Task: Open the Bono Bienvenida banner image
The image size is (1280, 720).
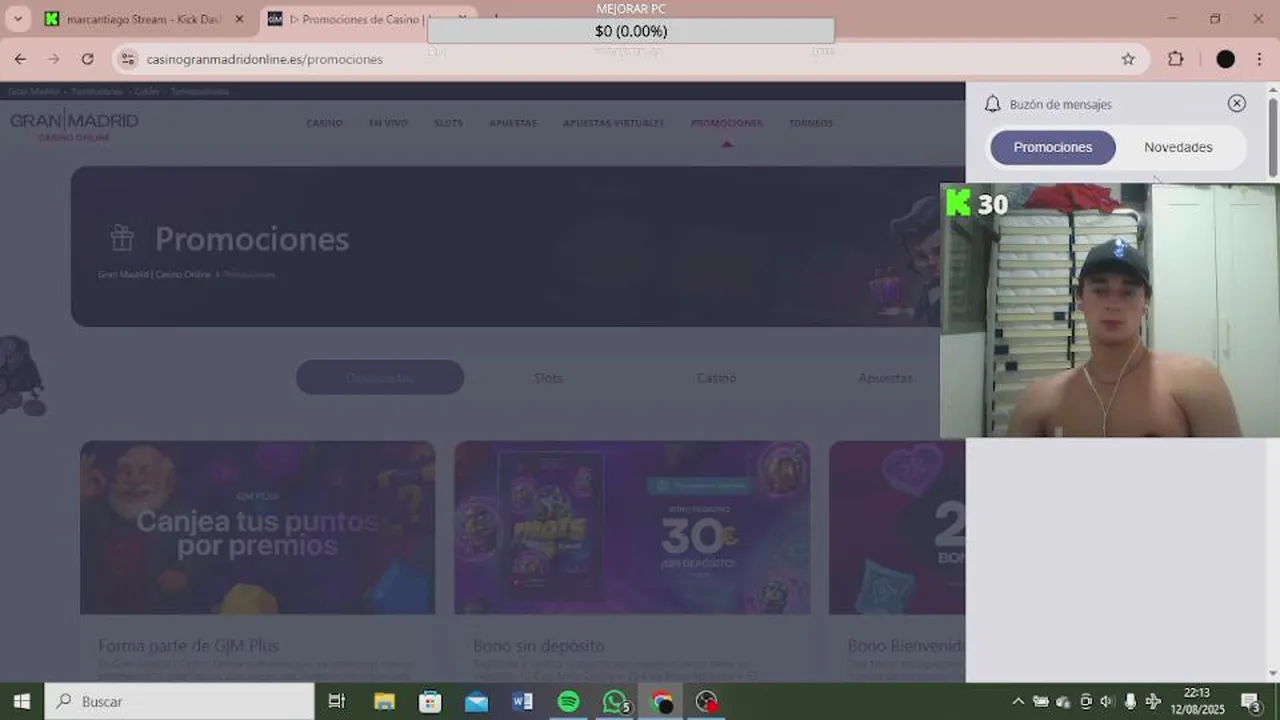Action: click(x=897, y=527)
